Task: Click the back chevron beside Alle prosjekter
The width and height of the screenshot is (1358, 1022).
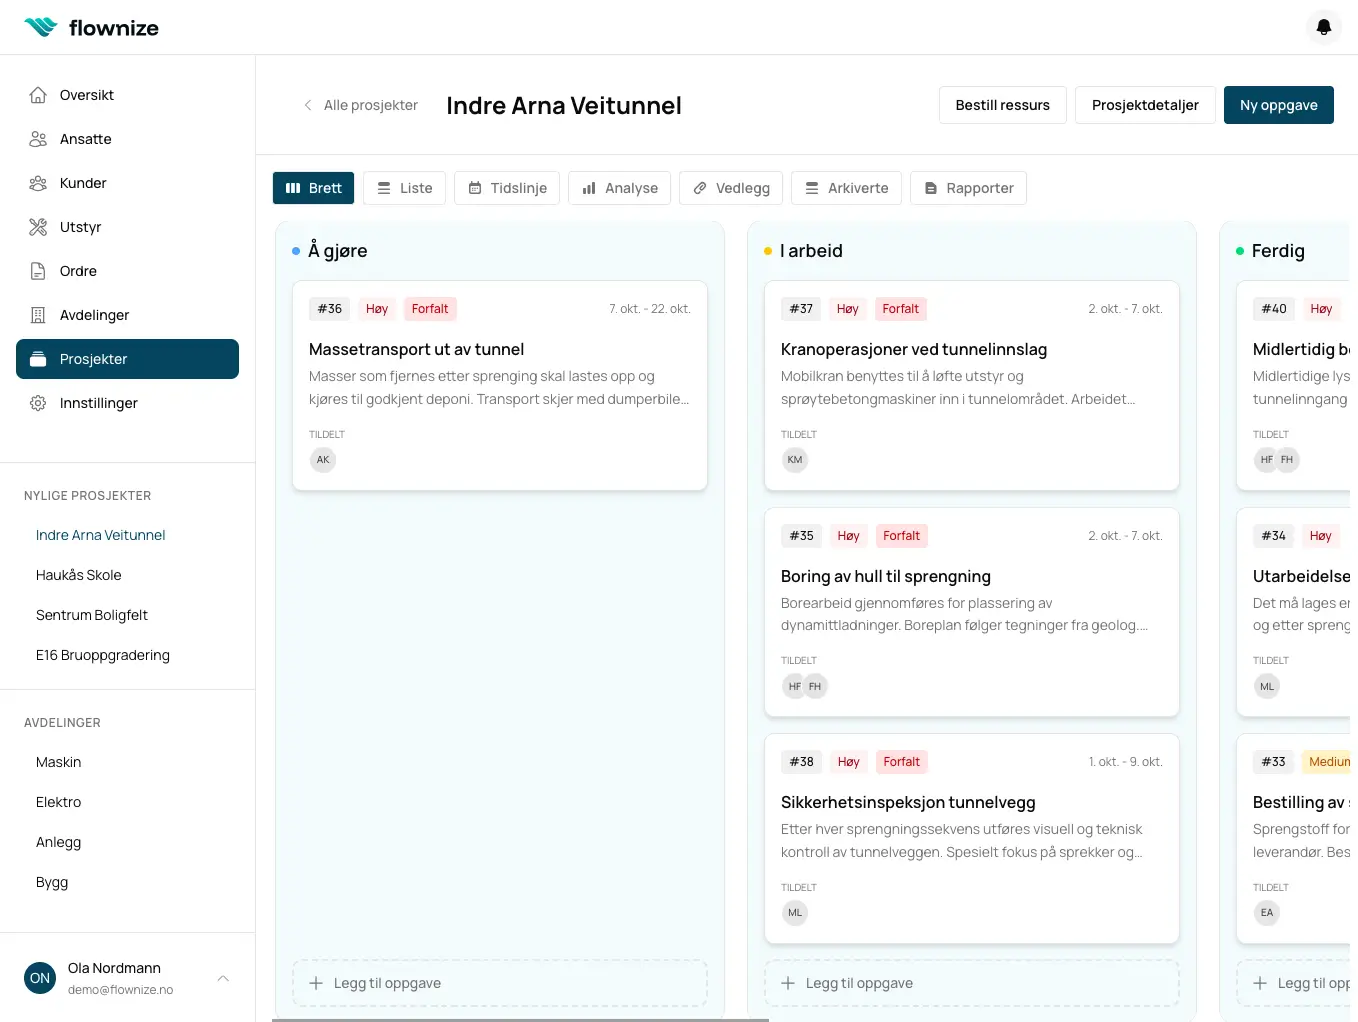Action: (307, 104)
